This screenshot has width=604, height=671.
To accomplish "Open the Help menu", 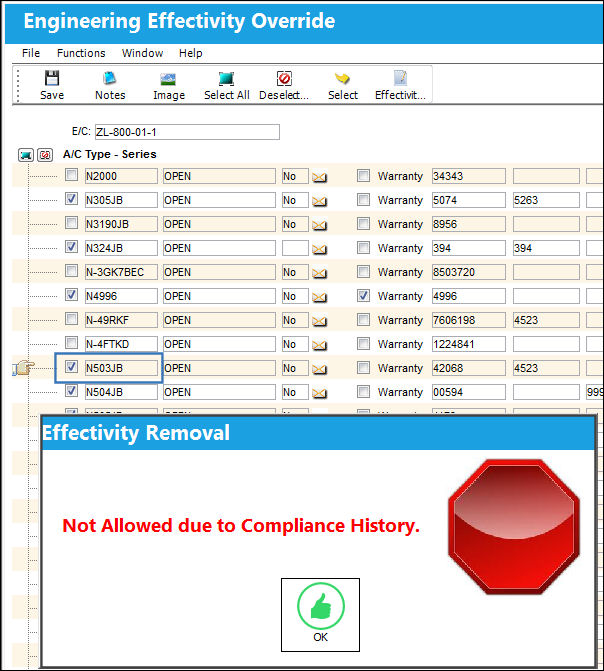I will (x=190, y=53).
